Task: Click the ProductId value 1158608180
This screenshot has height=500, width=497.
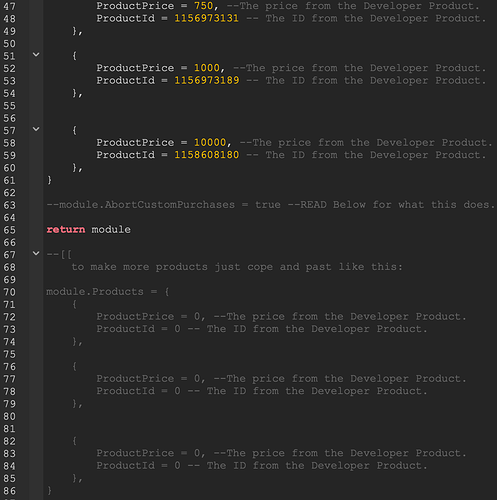Action: pos(207,155)
